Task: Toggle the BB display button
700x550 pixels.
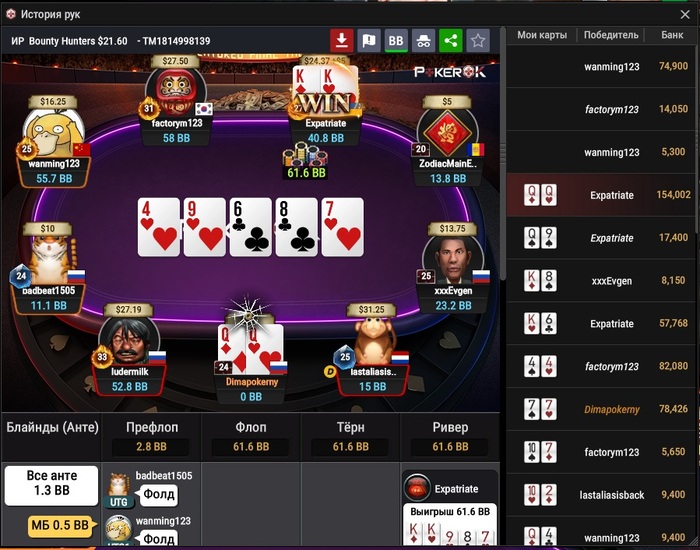Action: click(396, 41)
